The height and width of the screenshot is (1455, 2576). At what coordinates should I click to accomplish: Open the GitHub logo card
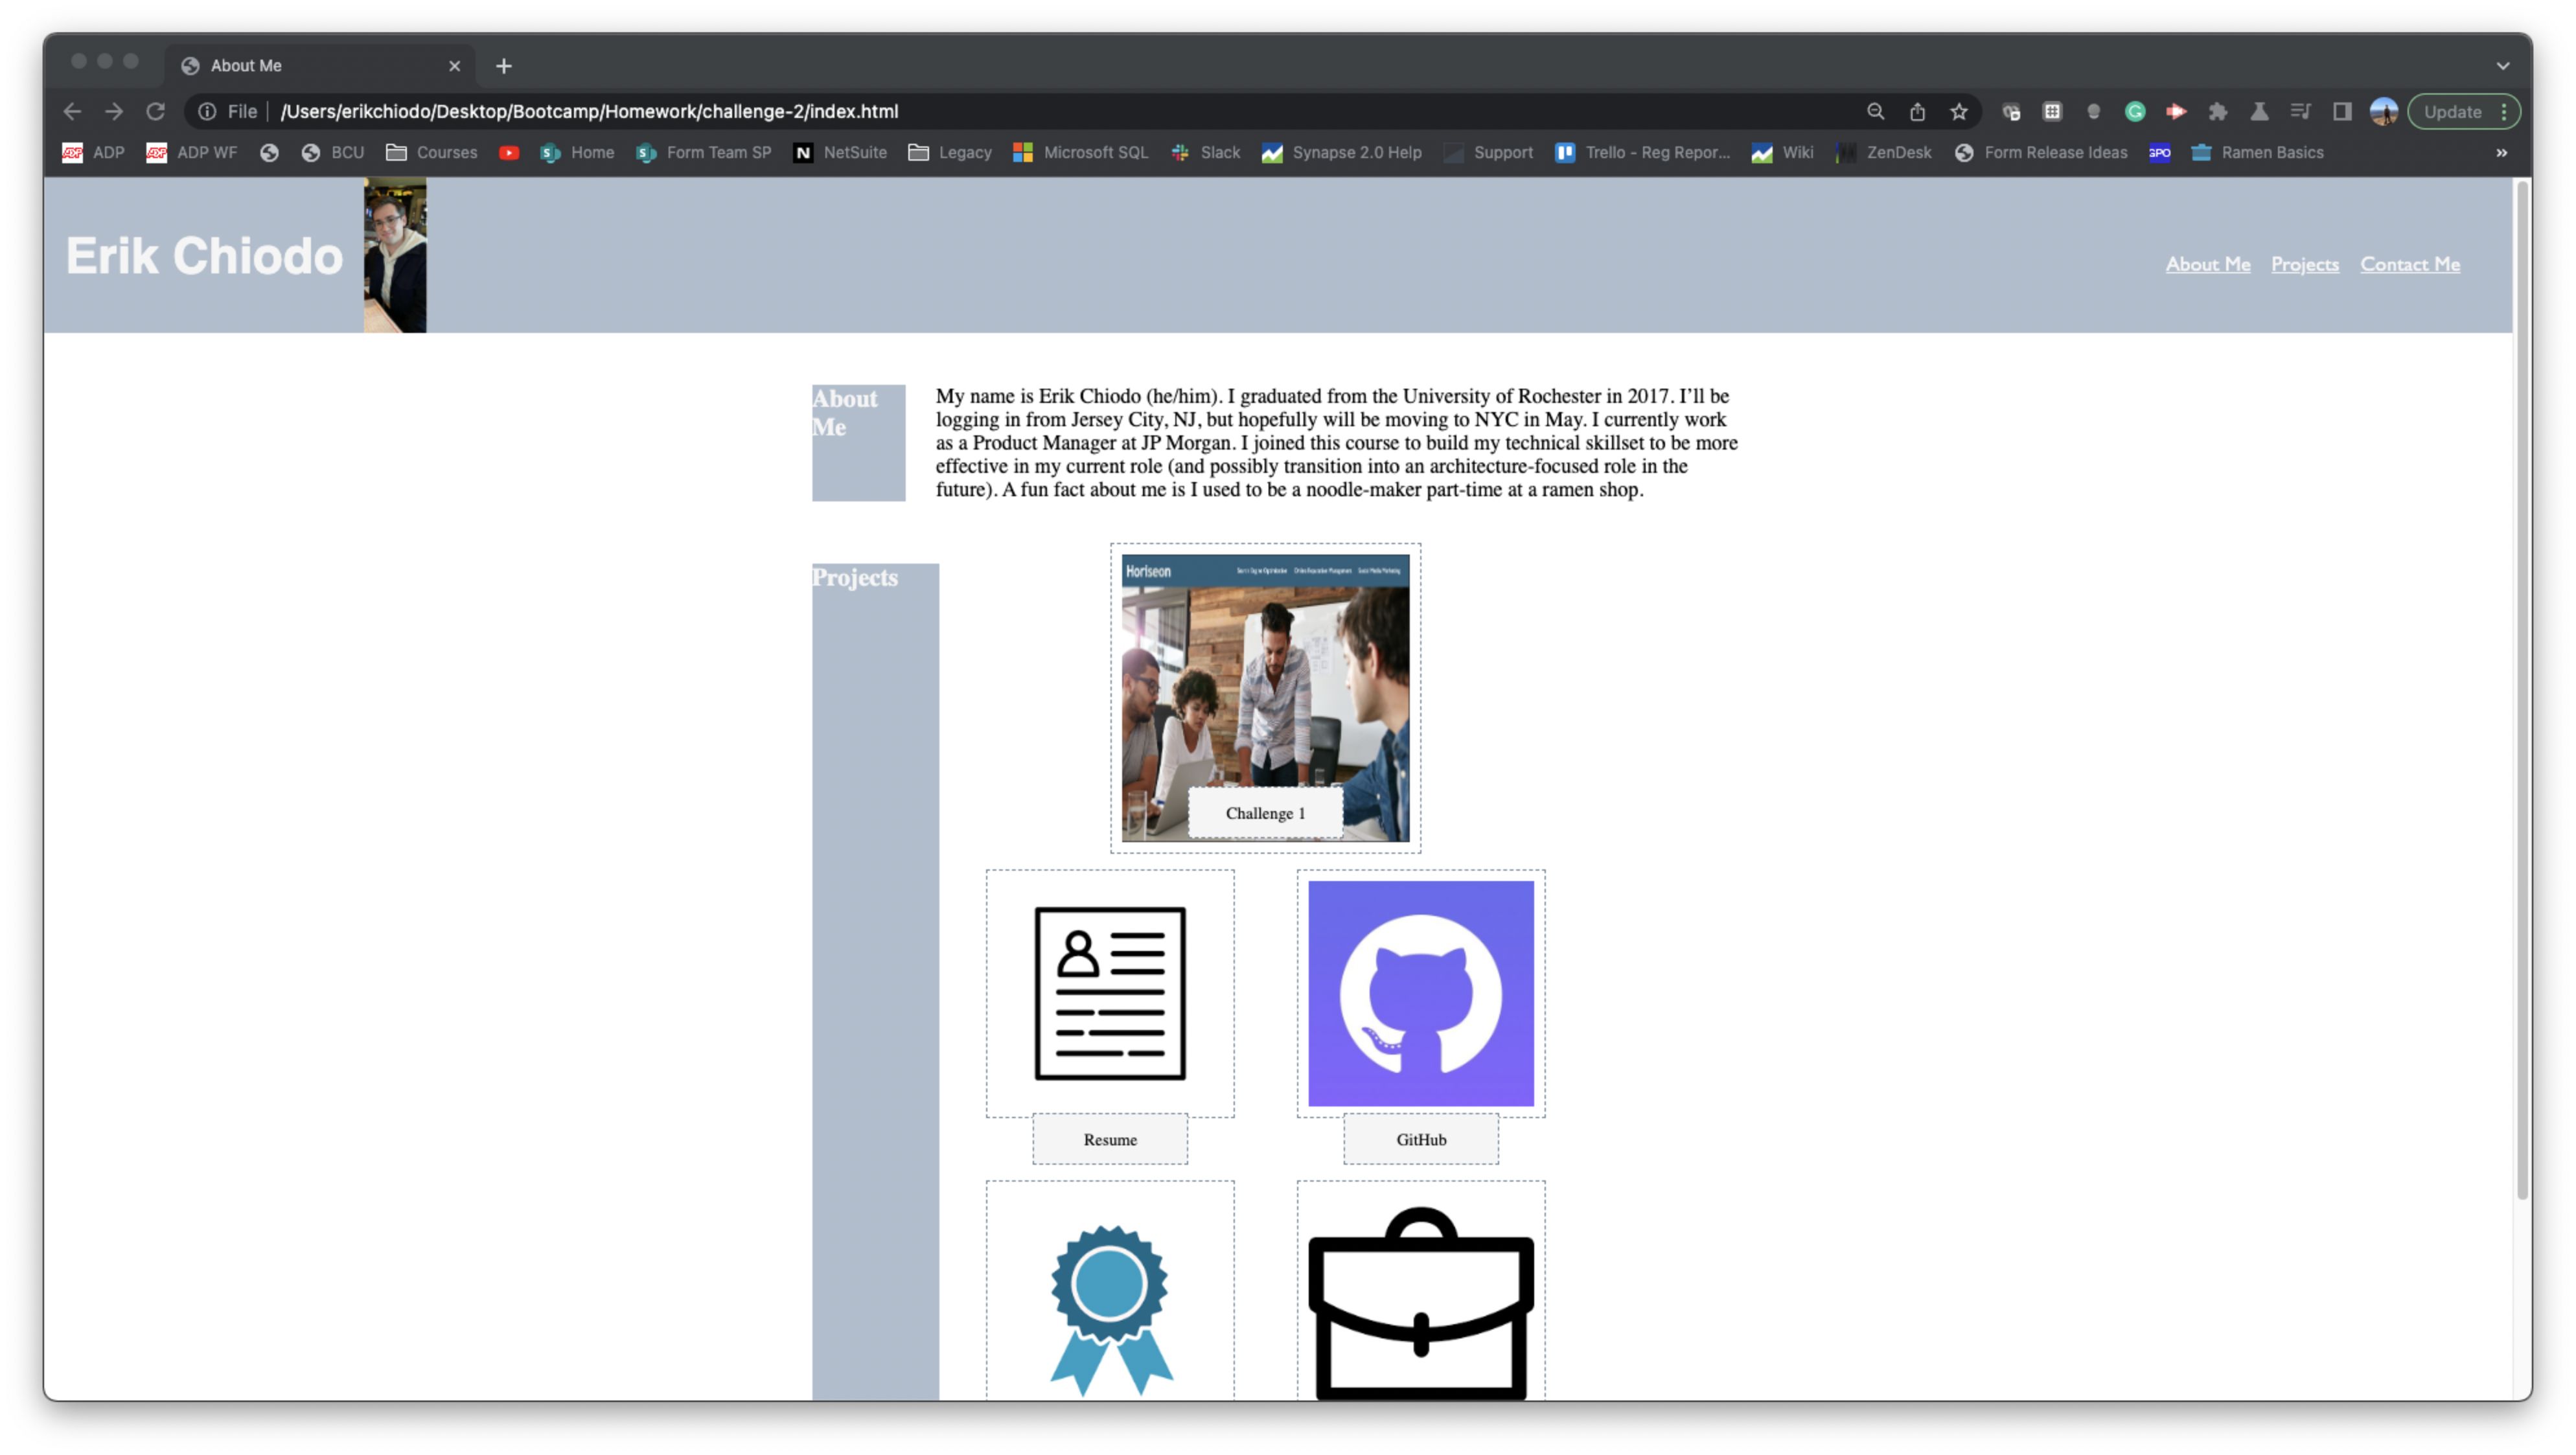[1420, 993]
